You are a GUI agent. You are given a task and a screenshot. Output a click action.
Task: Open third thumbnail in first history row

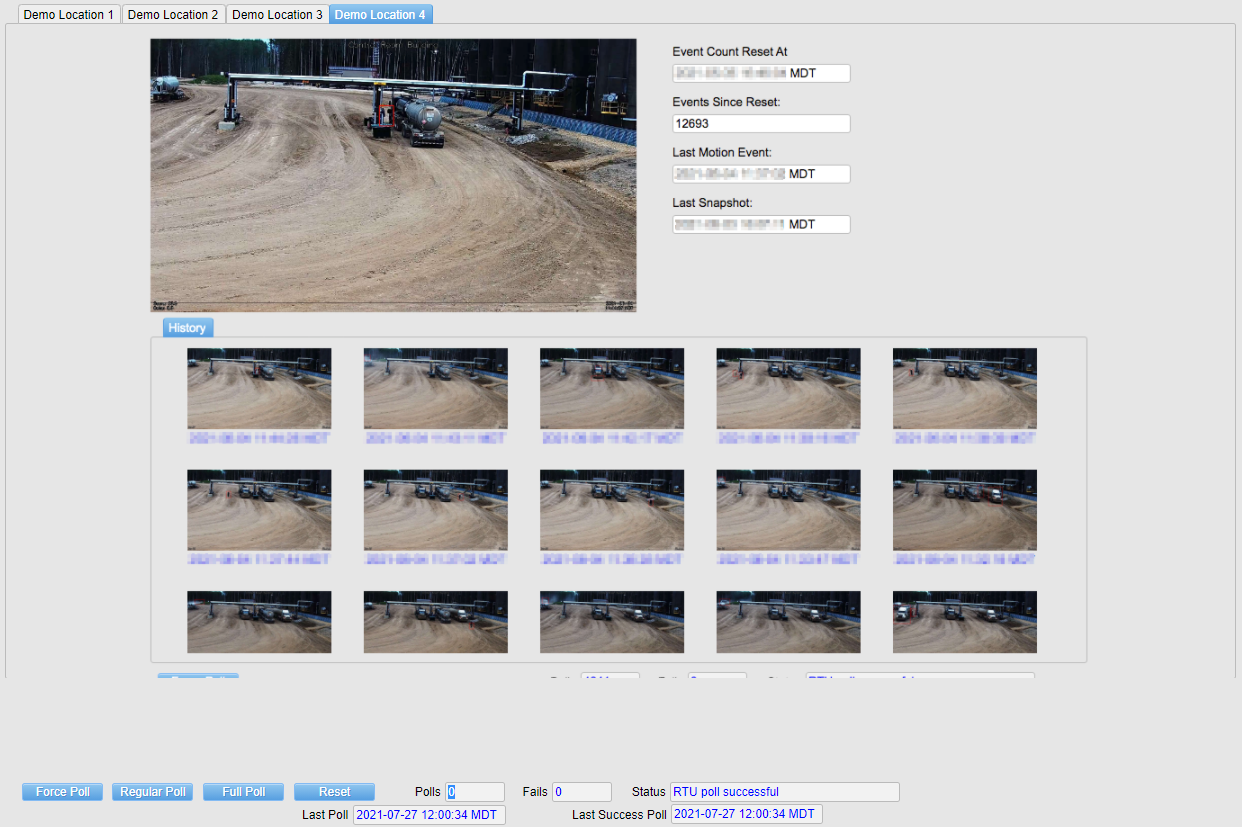pyautogui.click(x=612, y=389)
